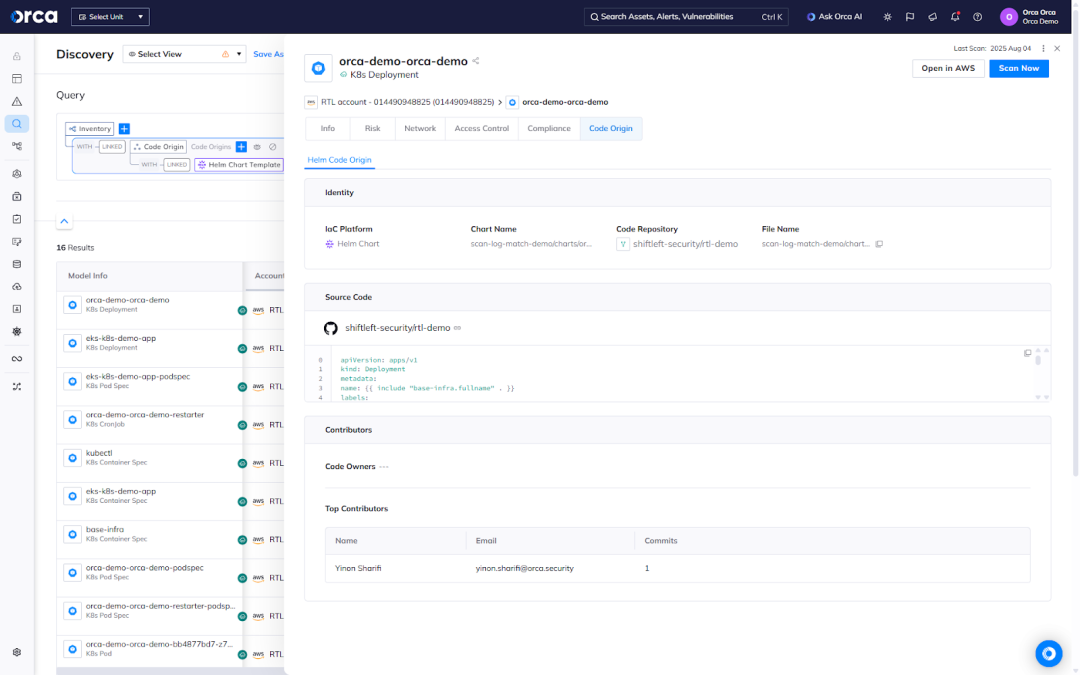Select the eks-k8s-demo-app K8s Deployment row
This screenshot has width=1080, height=675.
tap(150, 348)
